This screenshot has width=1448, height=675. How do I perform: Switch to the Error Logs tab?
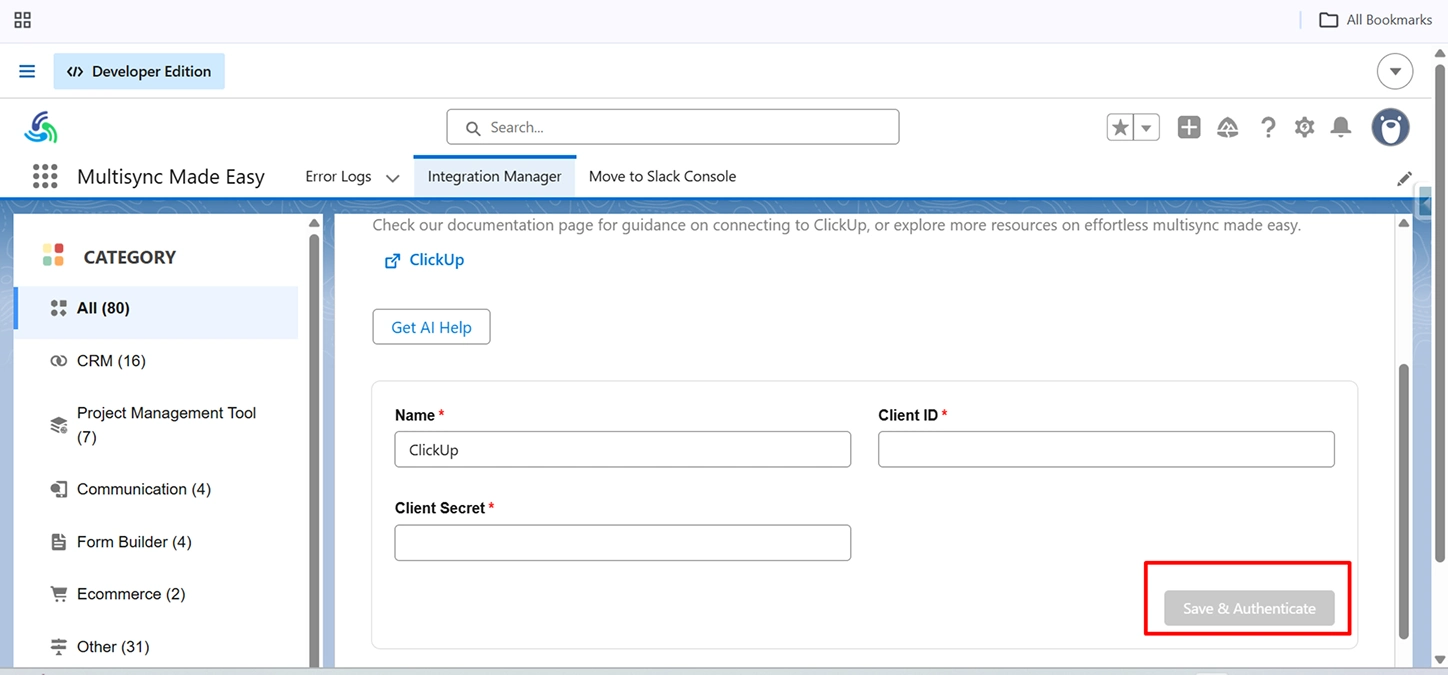click(x=338, y=177)
